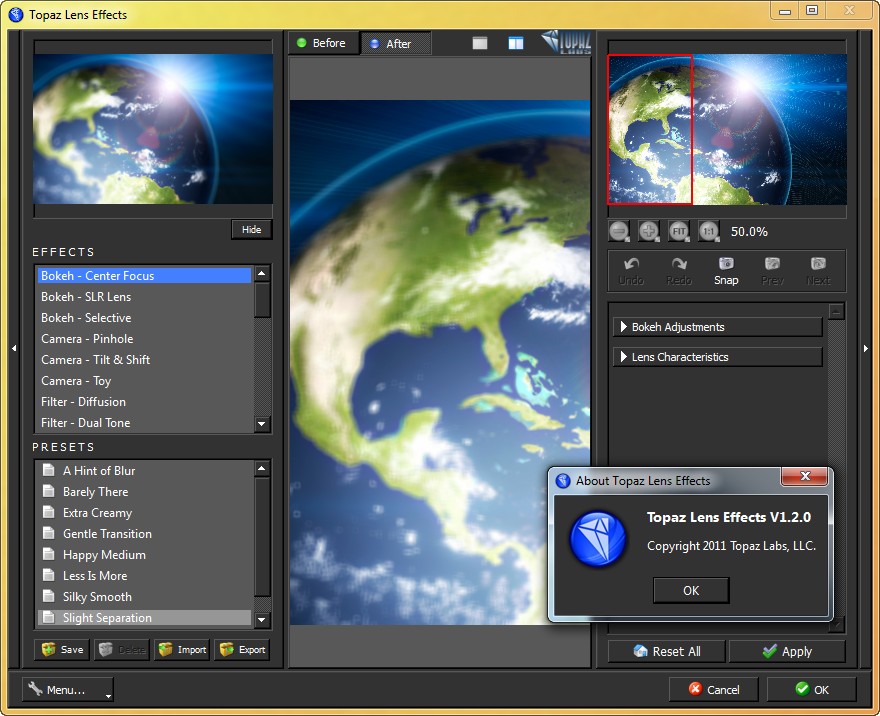Select Camera - Tilt & Shift effect
880x716 pixels.
tap(144, 360)
